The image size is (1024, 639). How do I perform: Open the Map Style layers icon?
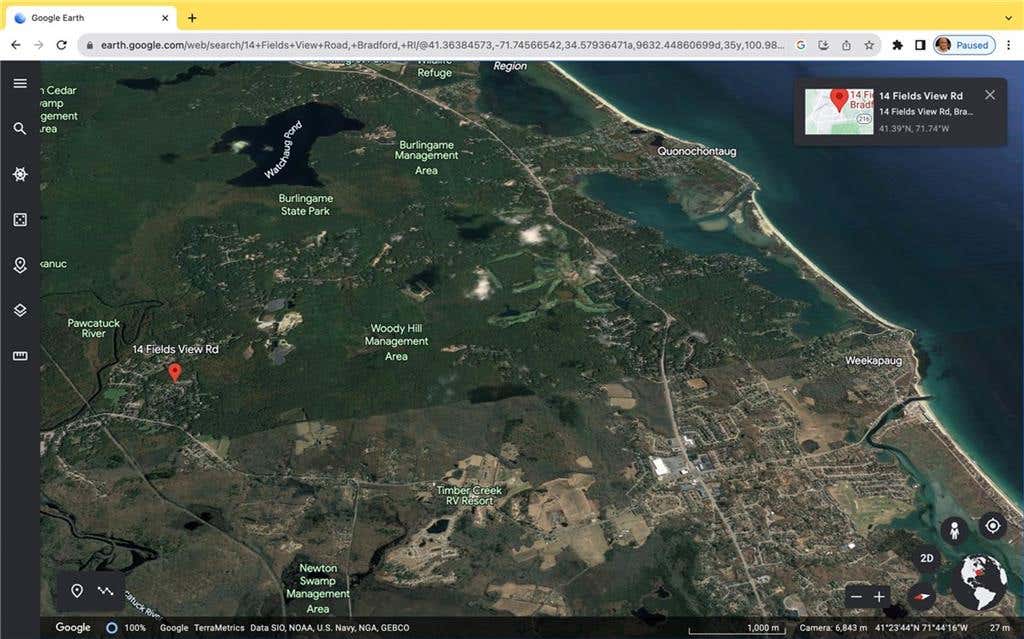pyautogui.click(x=20, y=310)
